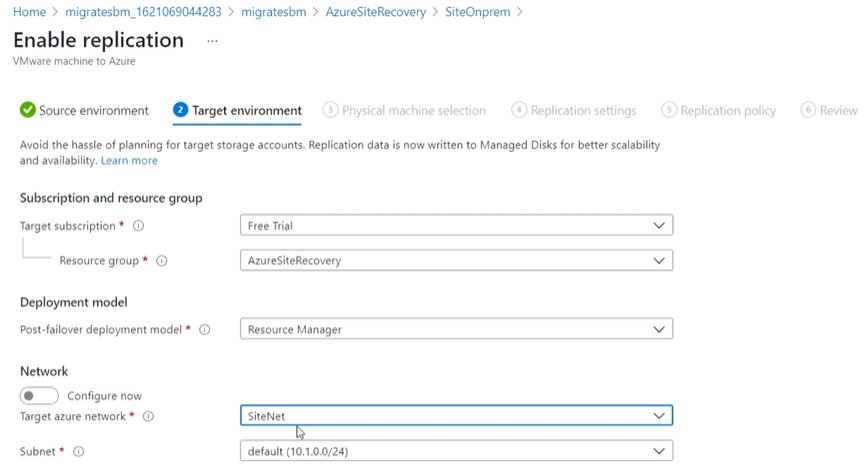Click info icon next to Target subscription
Image resolution: width=867 pixels, height=475 pixels.
pyautogui.click(x=138, y=226)
